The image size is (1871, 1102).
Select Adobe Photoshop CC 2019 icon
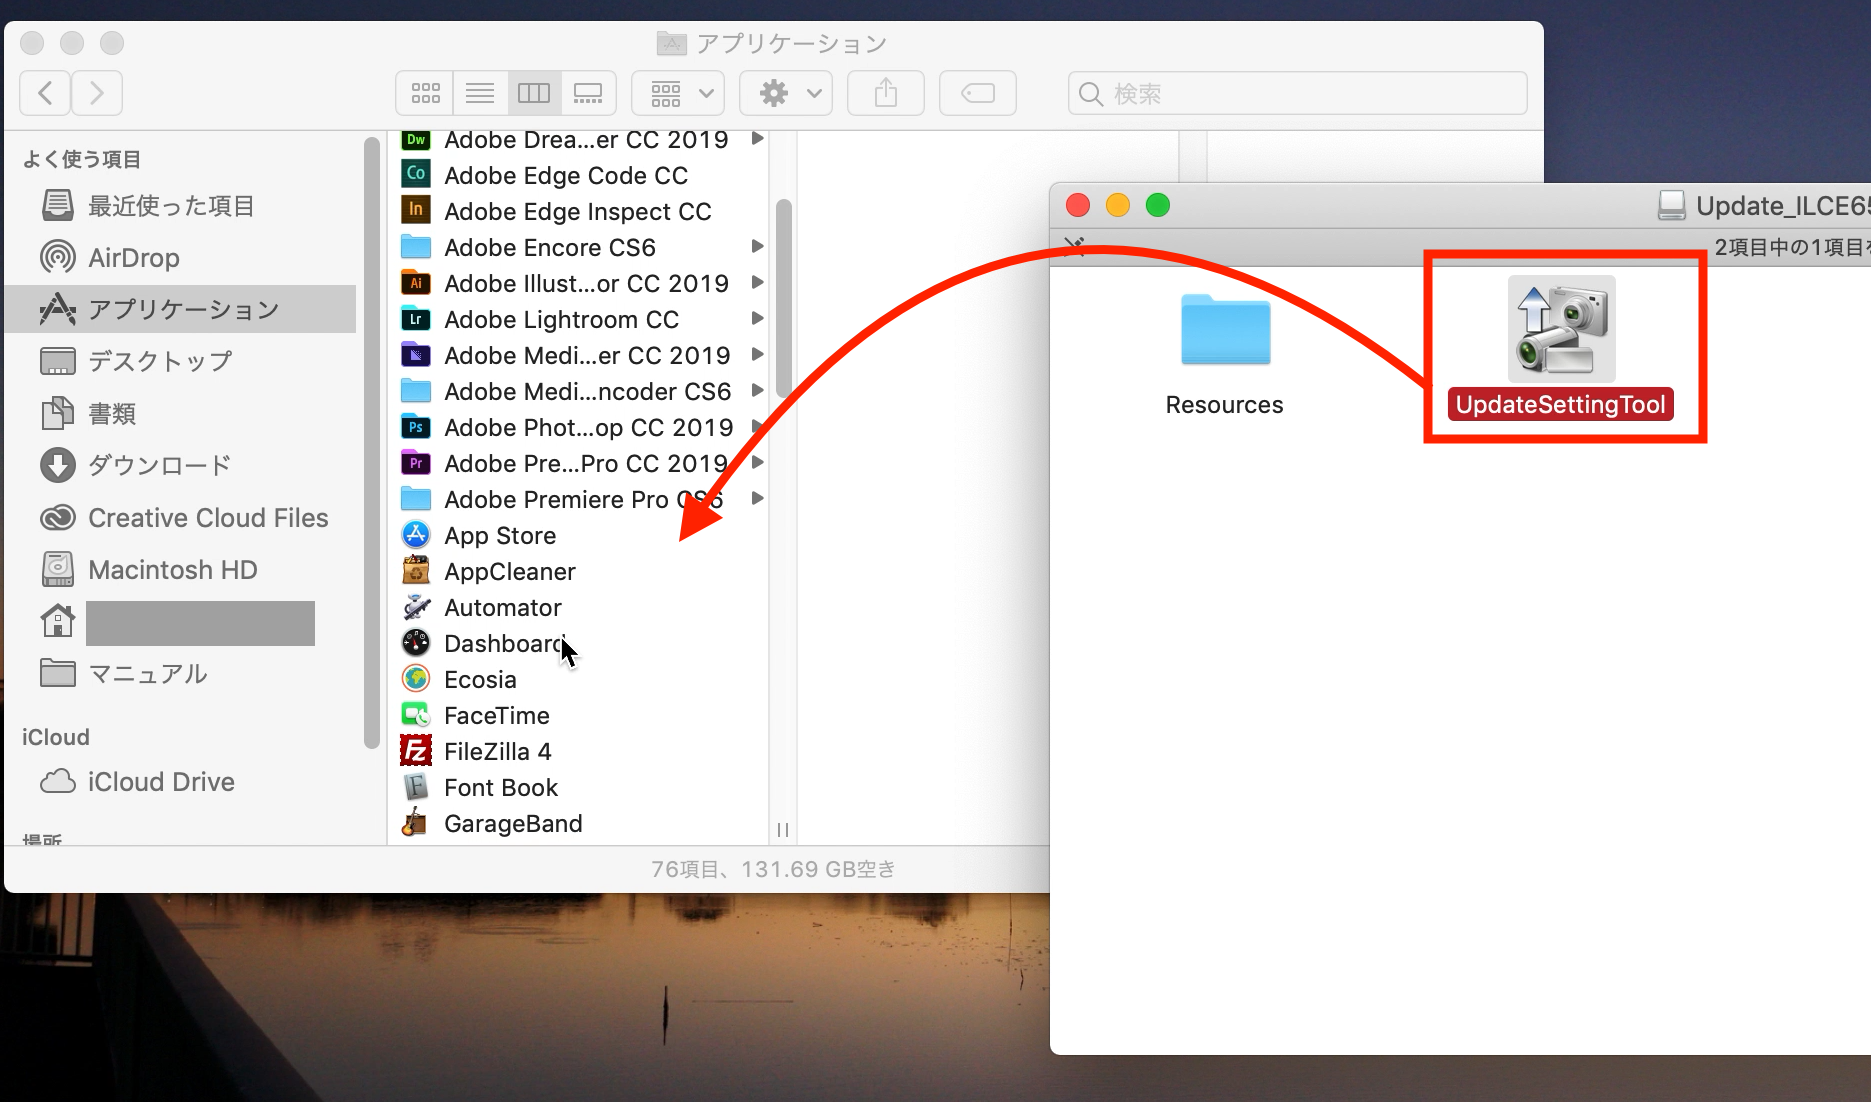pos(416,427)
